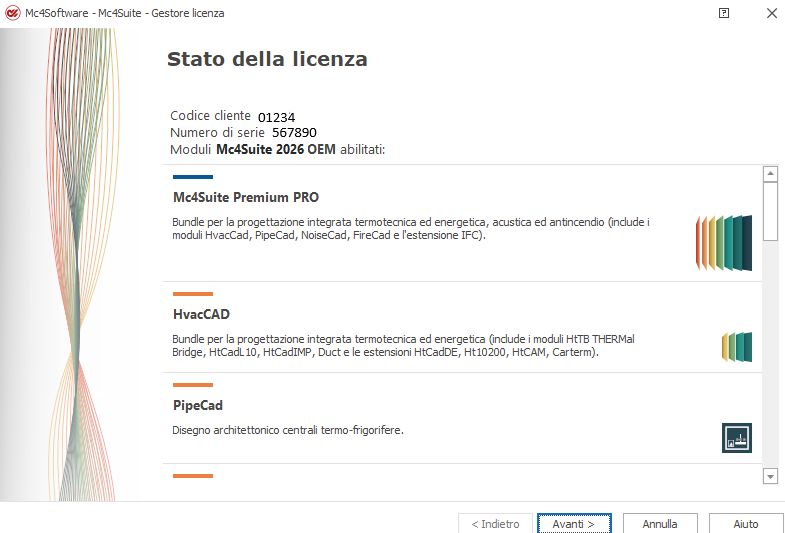Open the Aiuto help button
This screenshot has width=785, height=533.
(745, 524)
